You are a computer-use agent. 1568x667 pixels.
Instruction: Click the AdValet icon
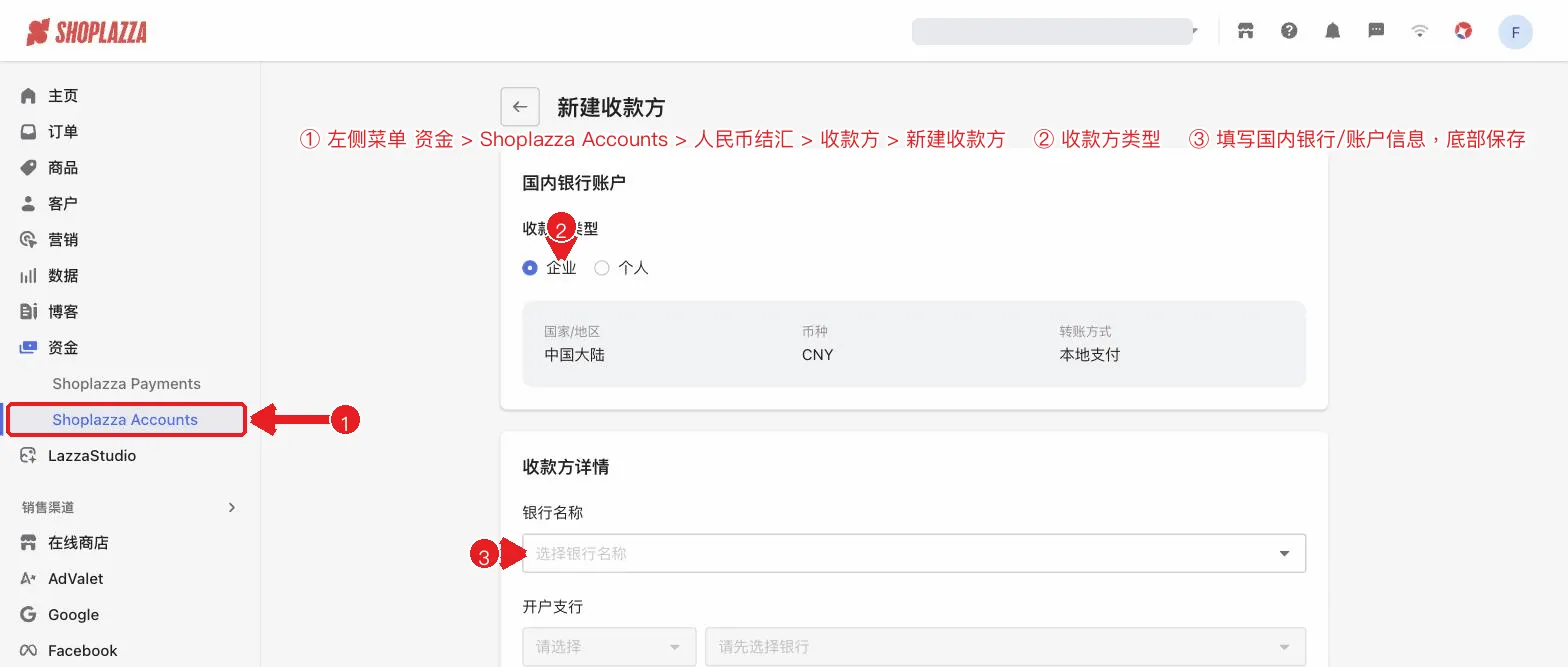point(28,579)
